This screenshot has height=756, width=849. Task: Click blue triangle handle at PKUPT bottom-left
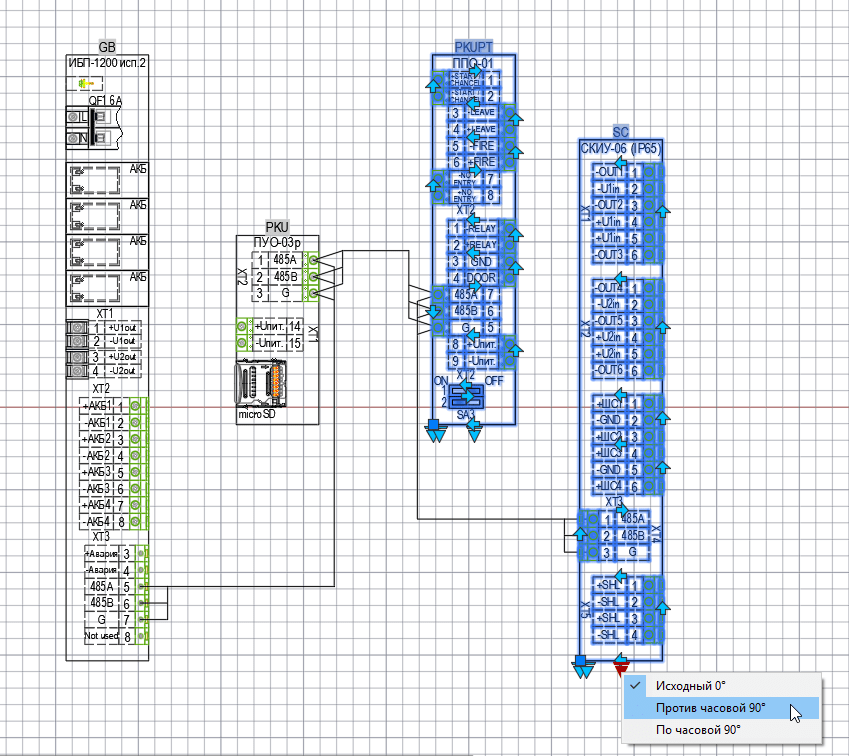tap(434, 432)
